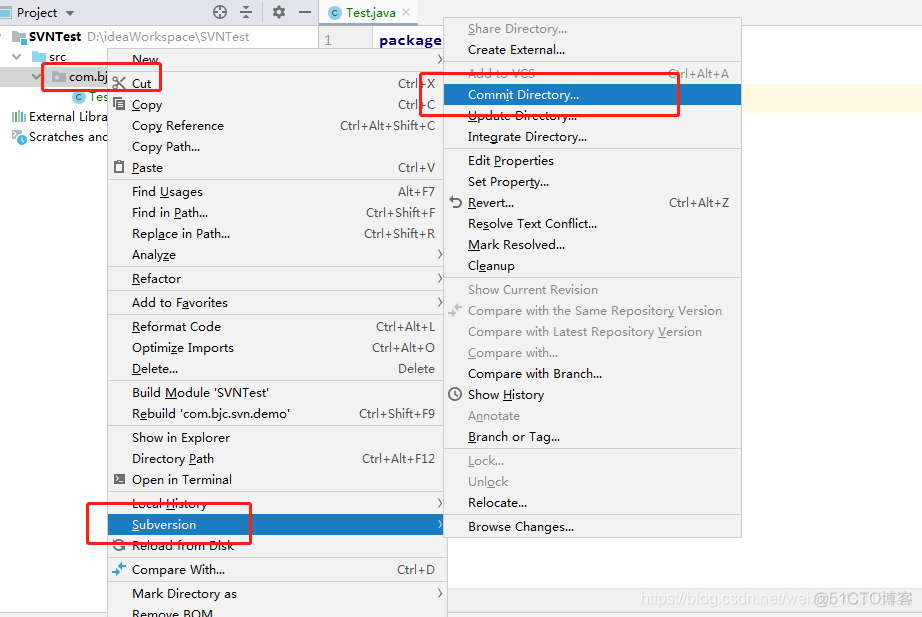This screenshot has width=922, height=617.
Task: Select Find Usages menu item
Action: pos(275,192)
